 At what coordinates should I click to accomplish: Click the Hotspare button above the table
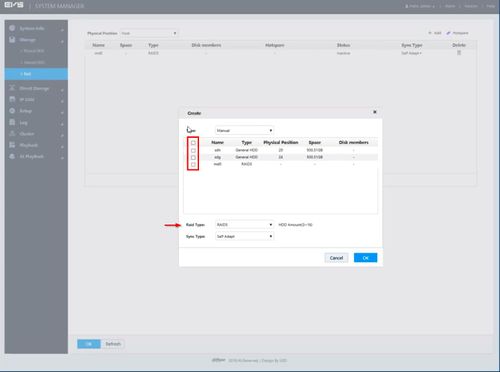[x=458, y=33]
